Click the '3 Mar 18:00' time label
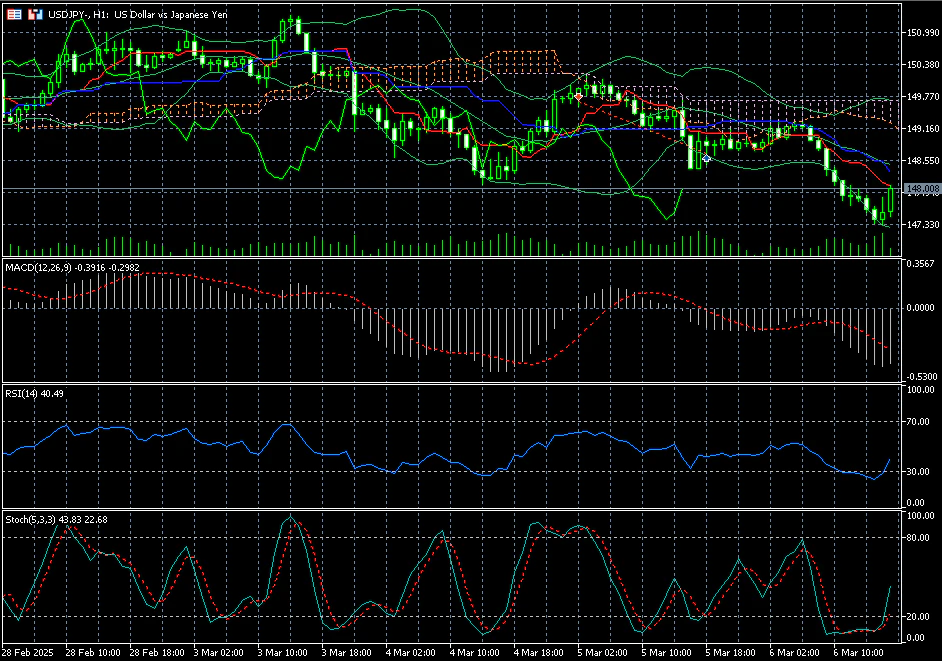The width and height of the screenshot is (942, 661). pyautogui.click(x=347, y=653)
